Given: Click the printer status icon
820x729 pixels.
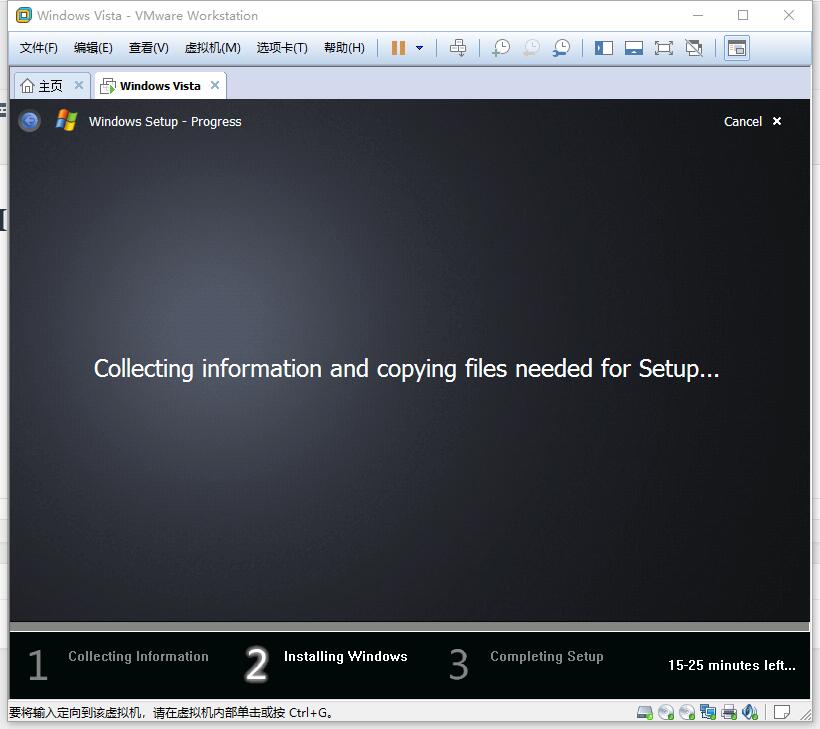Looking at the screenshot, I should (x=728, y=712).
